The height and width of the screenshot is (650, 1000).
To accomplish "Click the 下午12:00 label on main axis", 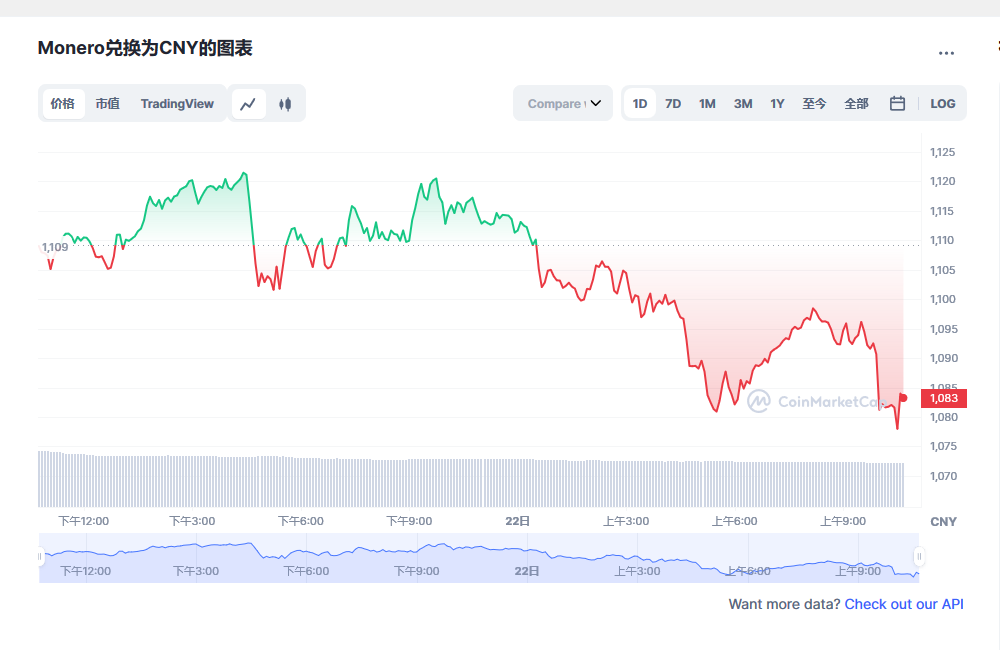I will 84,521.
